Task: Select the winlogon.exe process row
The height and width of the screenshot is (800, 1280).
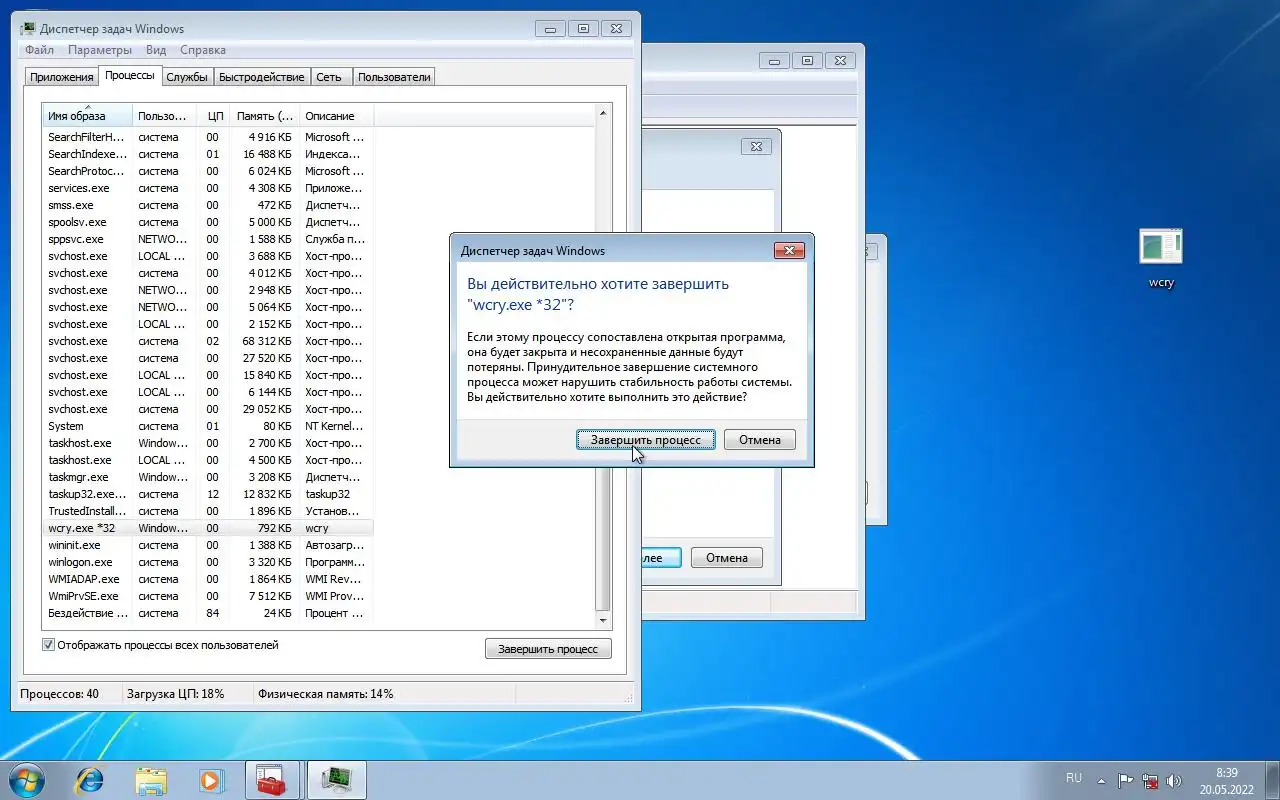Action: pos(208,562)
